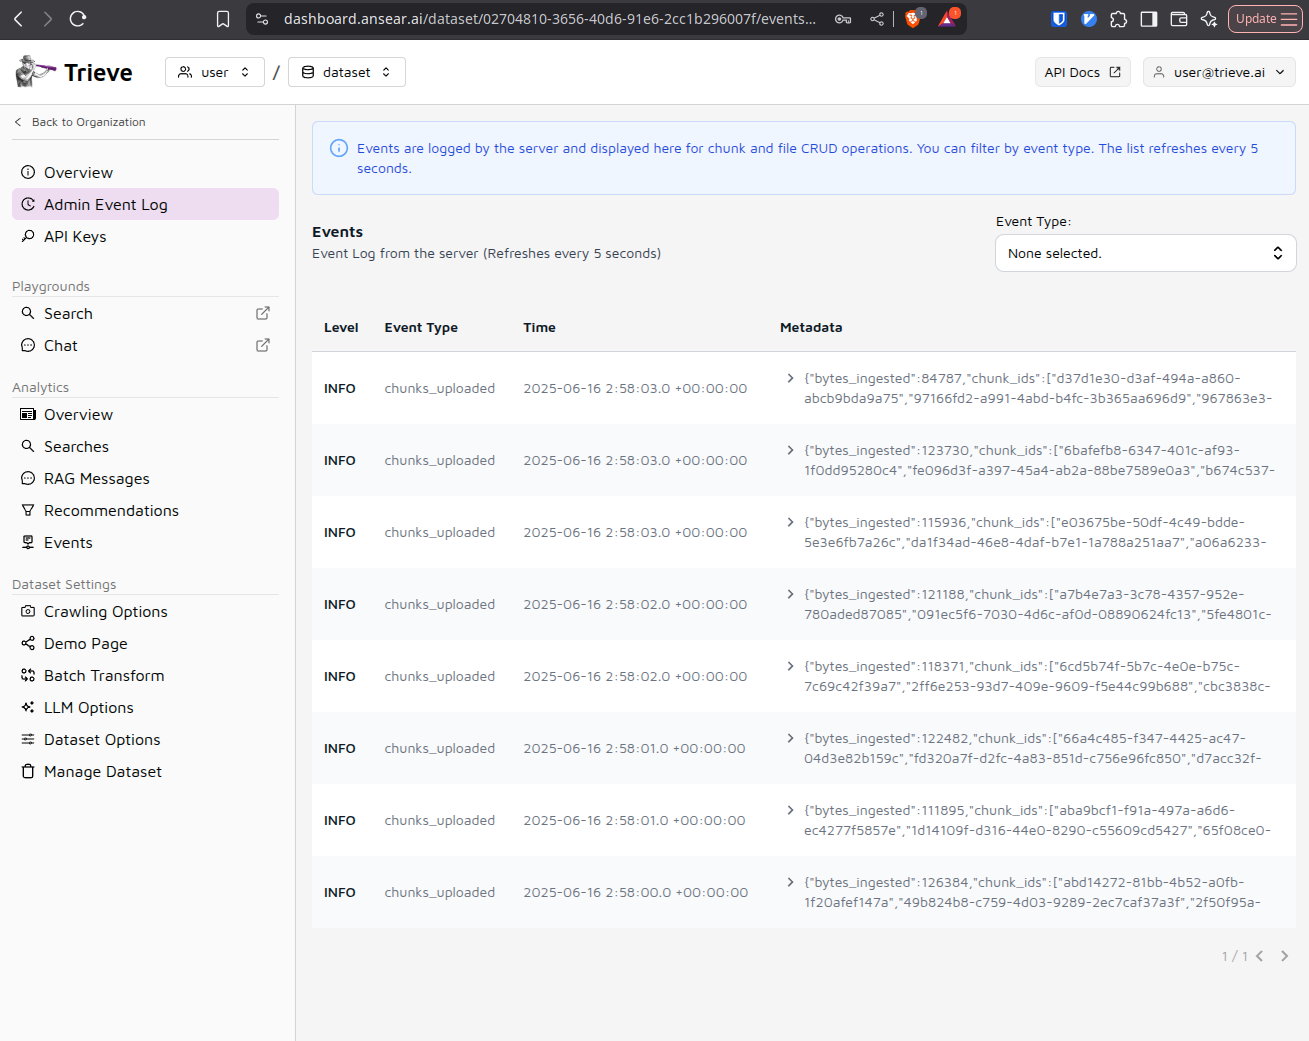Open the Bitwarden shield extension icon
Image resolution: width=1309 pixels, height=1041 pixels.
1059,19
